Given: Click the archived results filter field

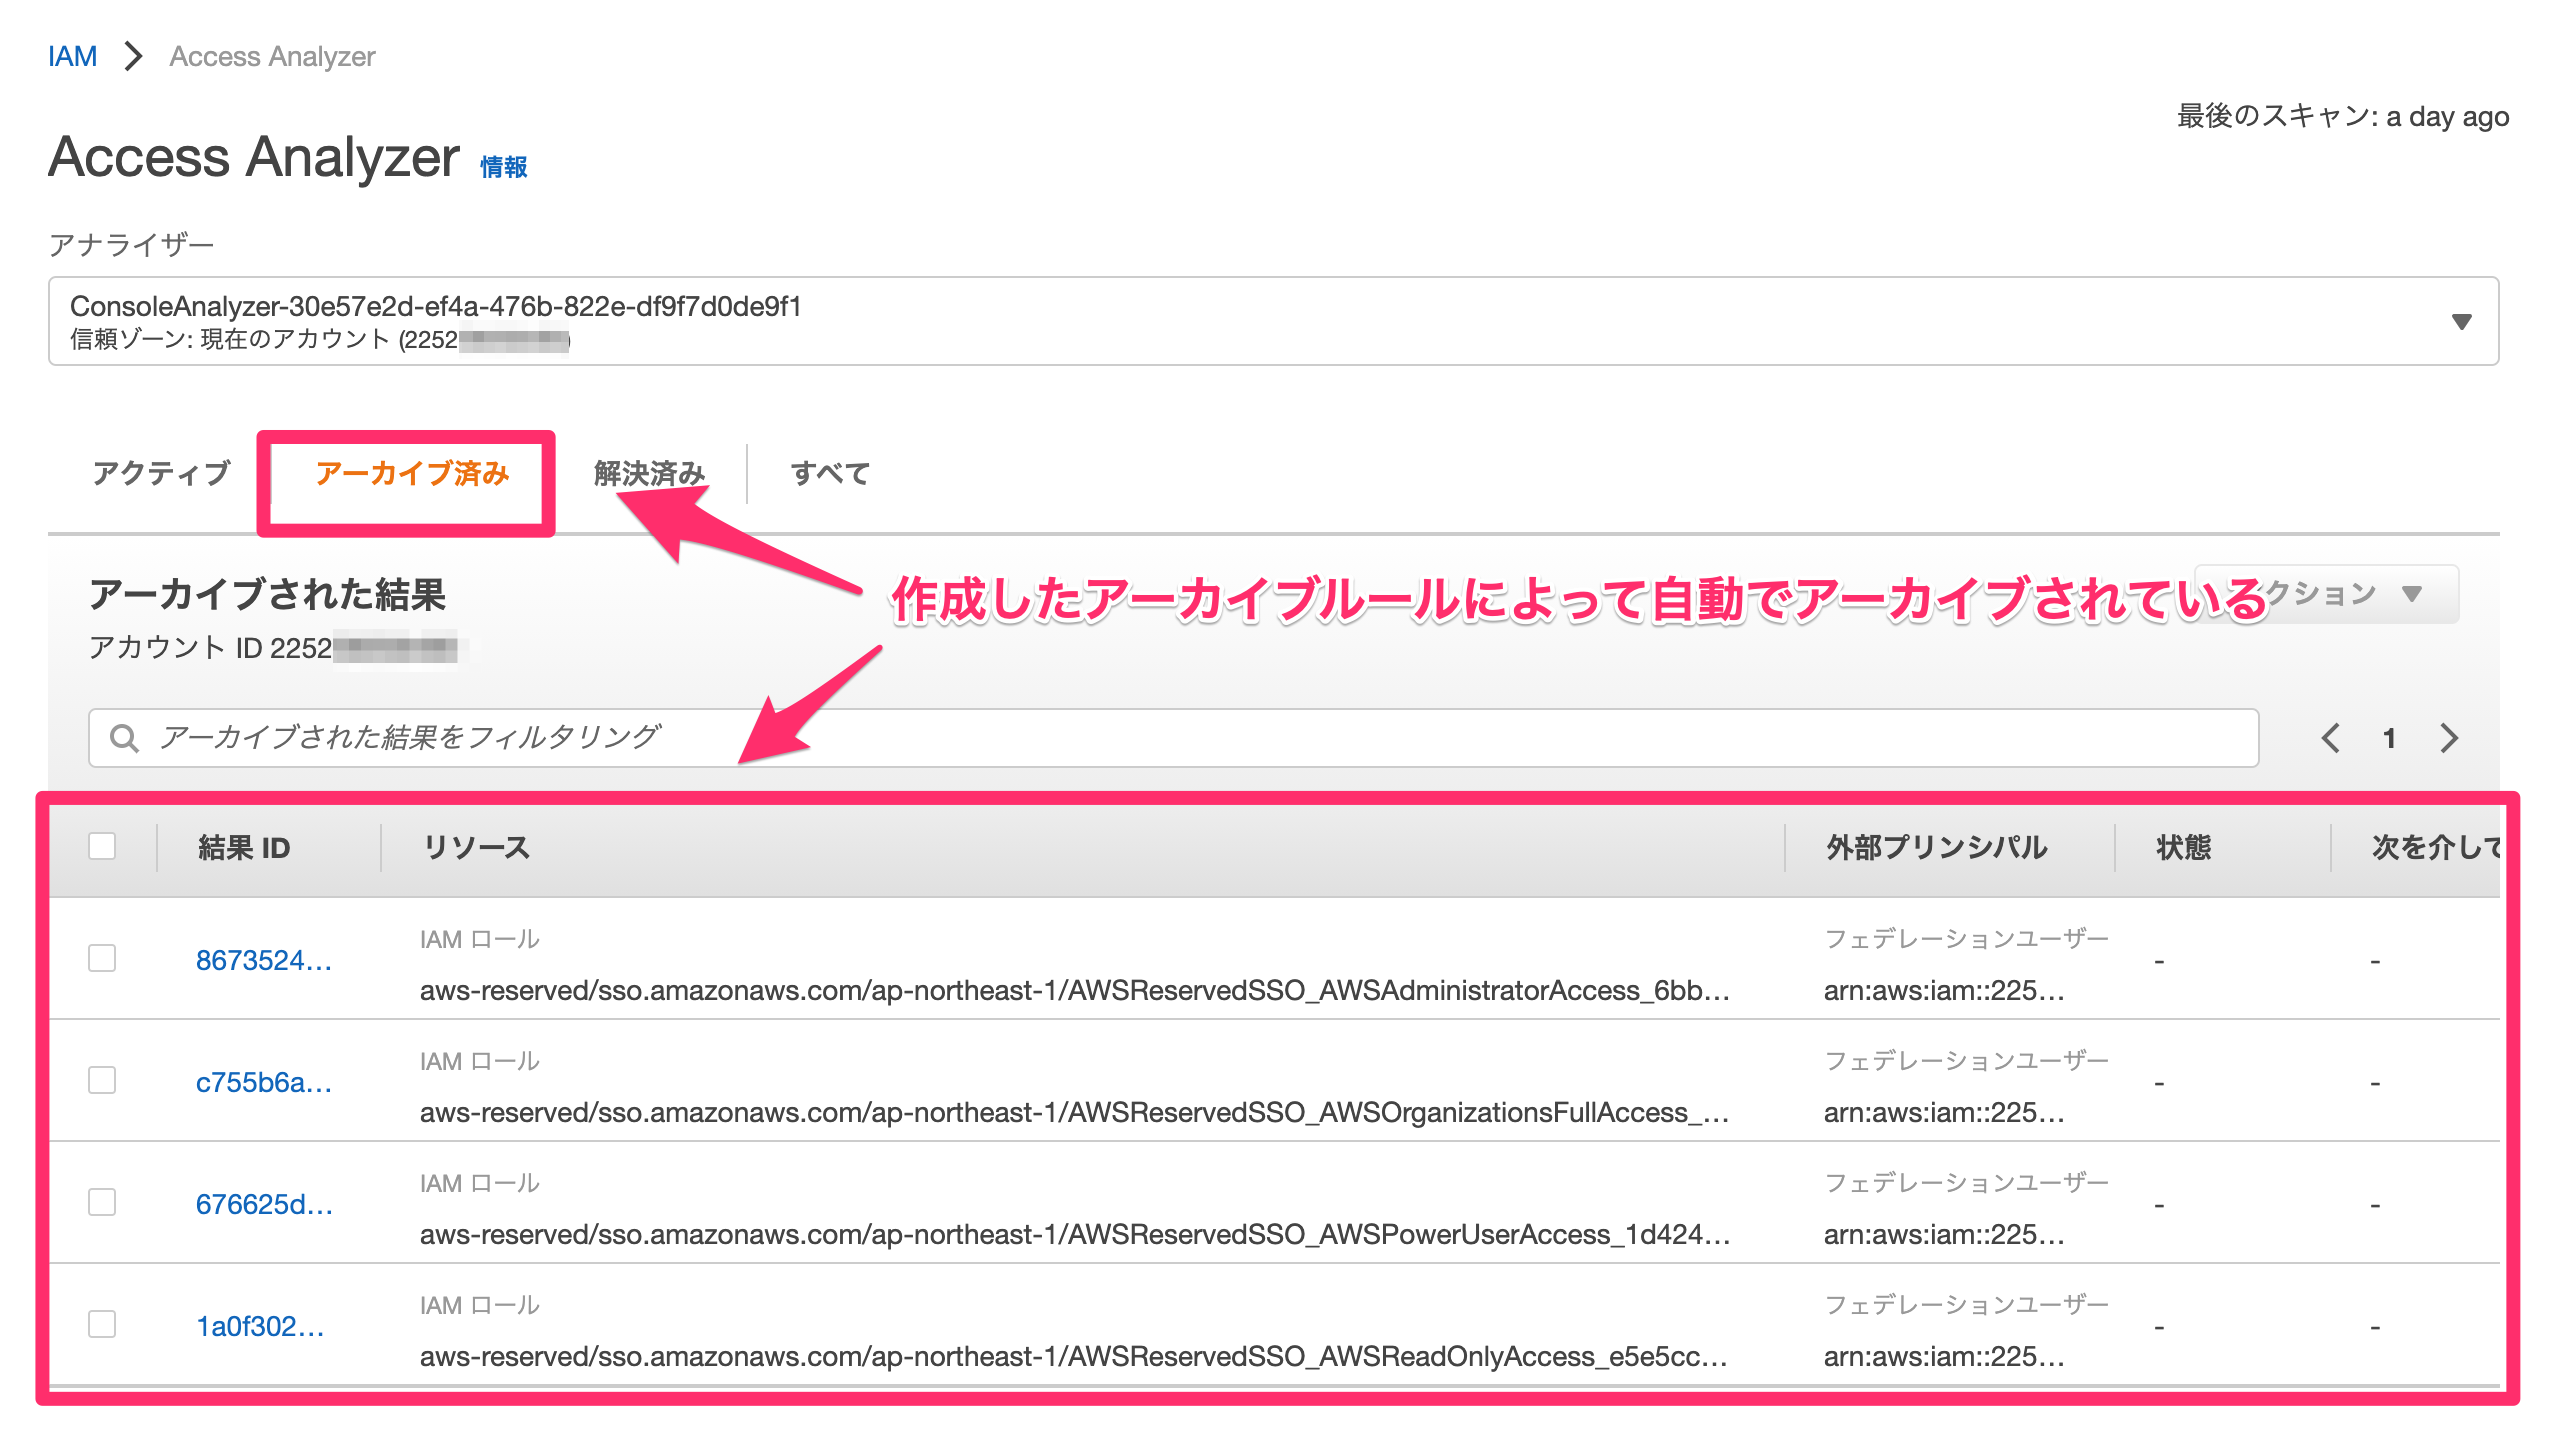Looking at the screenshot, I should [x=1173, y=738].
